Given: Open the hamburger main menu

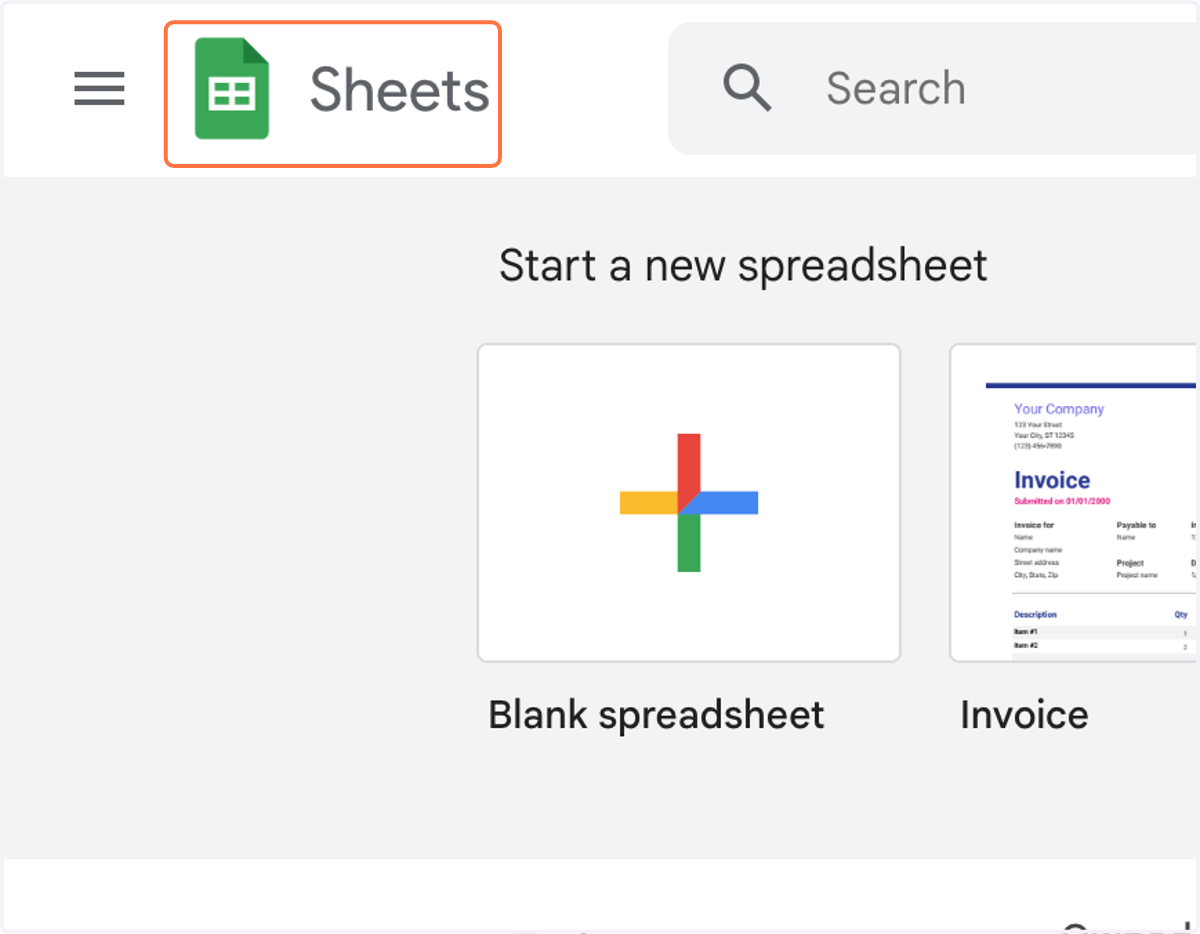Looking at the screenshot, I should [x=100, y=89].
